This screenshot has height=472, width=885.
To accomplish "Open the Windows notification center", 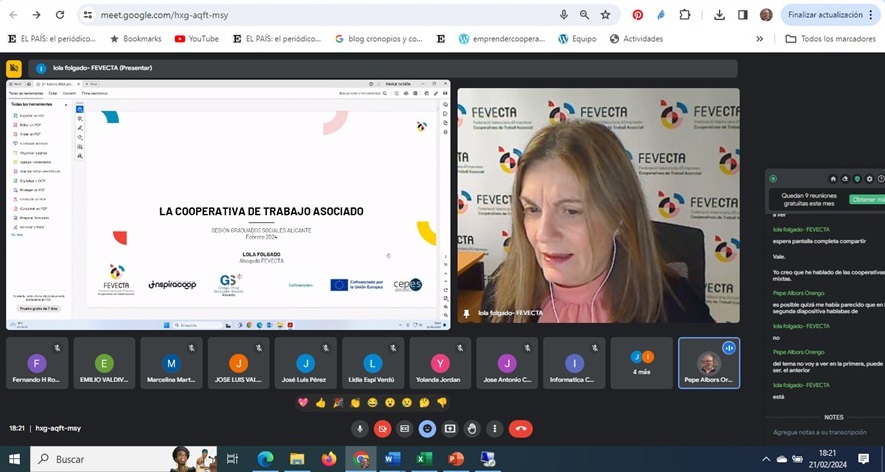I will point(863,459).
